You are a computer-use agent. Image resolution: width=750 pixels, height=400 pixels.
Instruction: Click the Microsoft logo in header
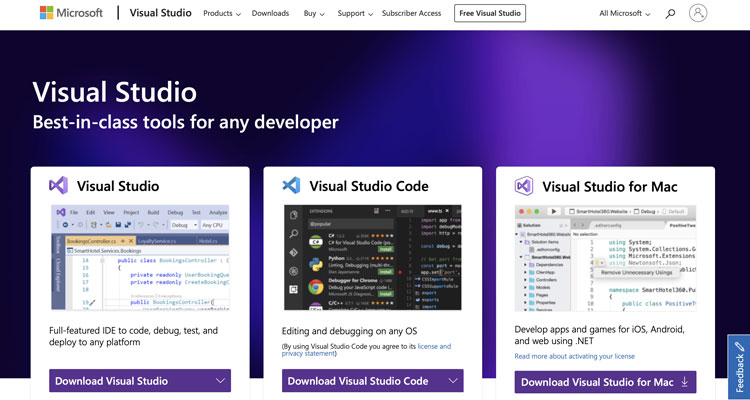point(70,14)
